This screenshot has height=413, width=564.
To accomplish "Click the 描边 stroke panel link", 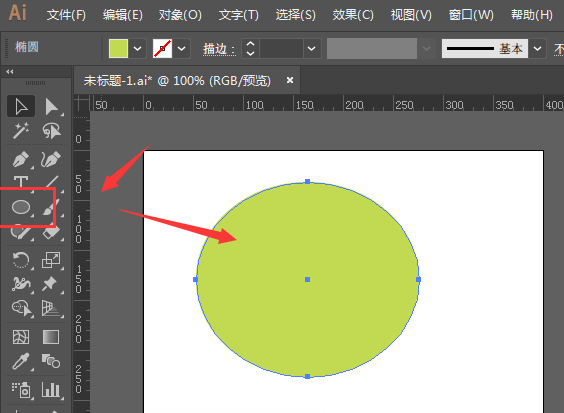I will (x=219, y=49).
